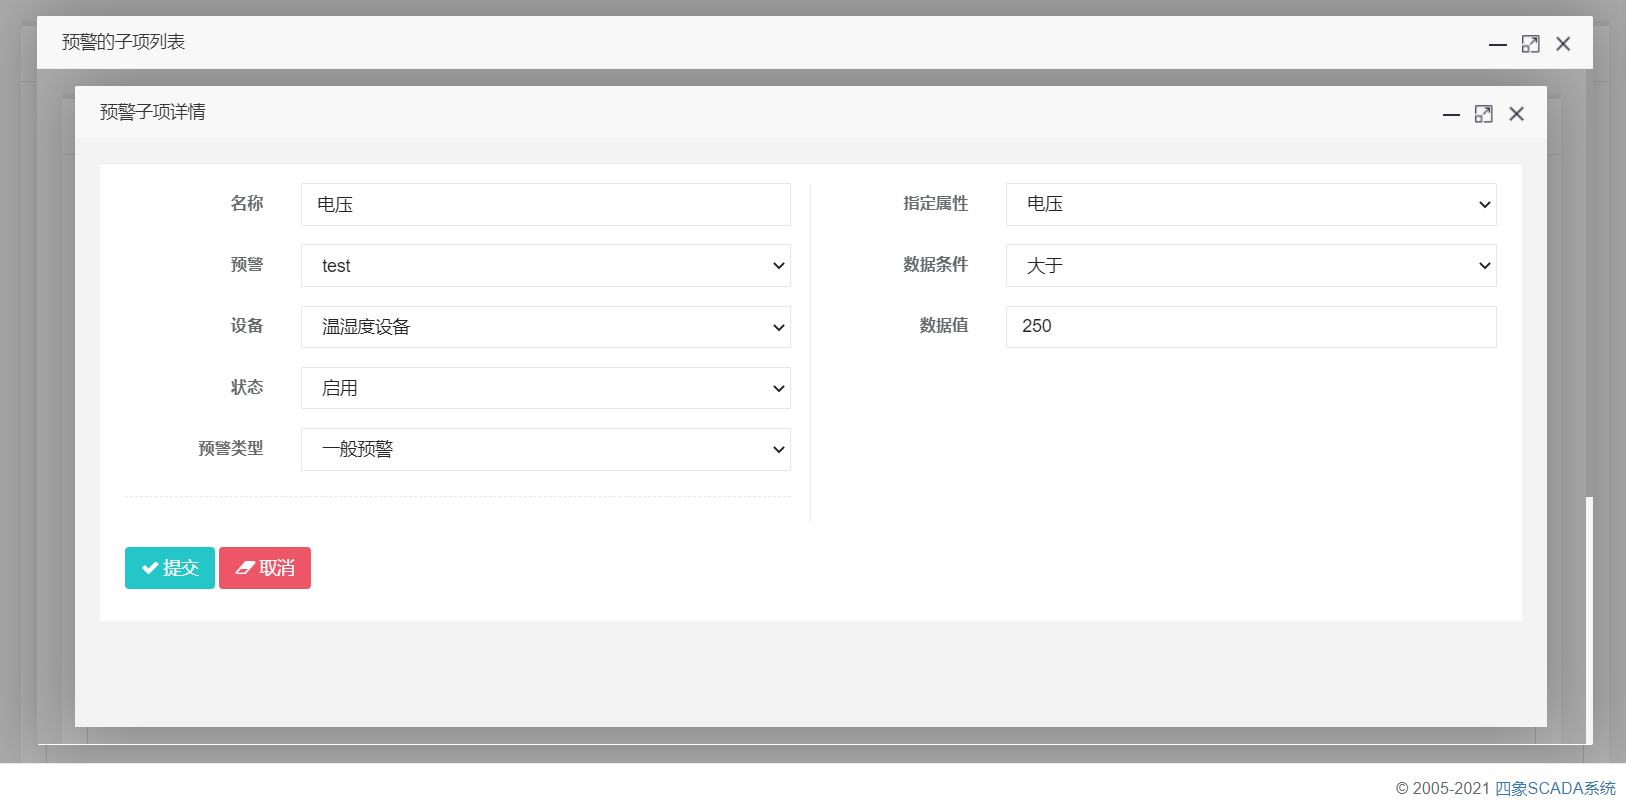This screenshot has height=807, width=1626.
Task: Expand the 设备 dropdown list
Action: (x=545, y=327)
